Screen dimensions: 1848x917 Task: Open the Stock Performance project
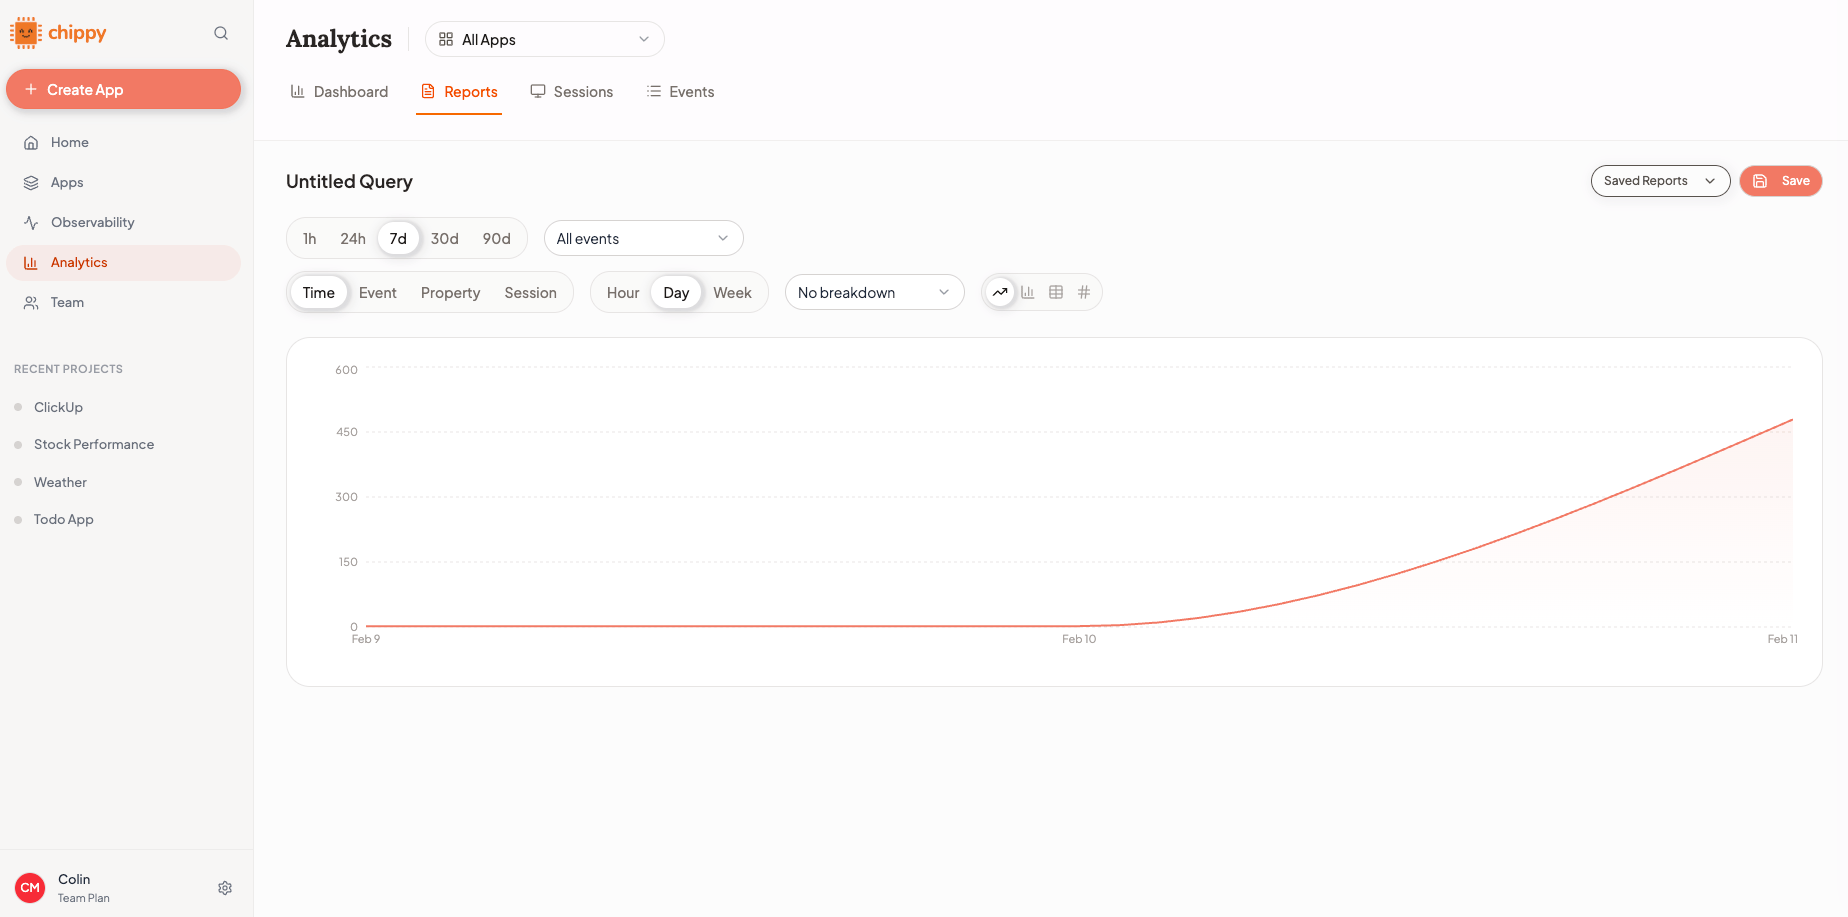(94, 444)
